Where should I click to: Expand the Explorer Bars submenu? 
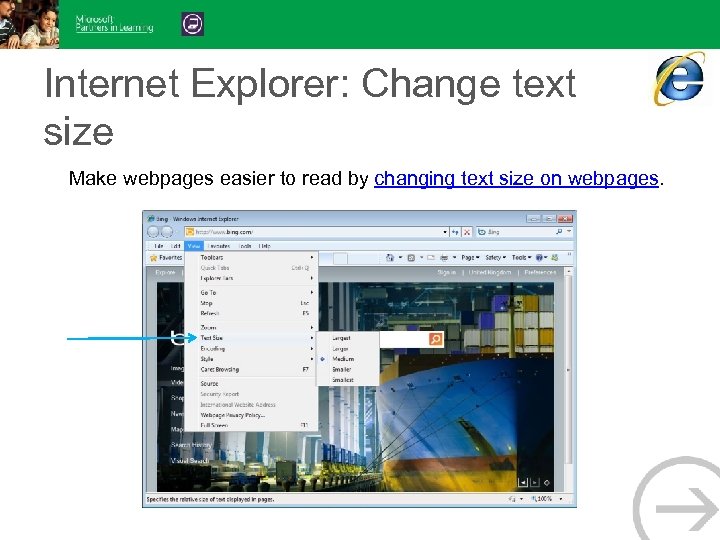[x=251, y=278]
